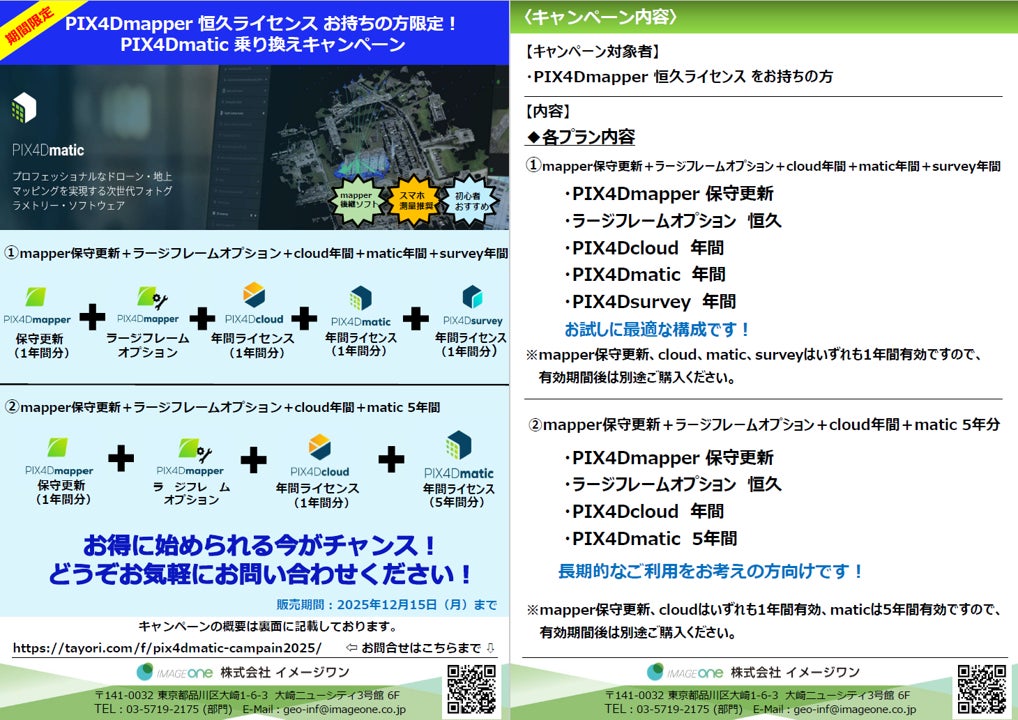The width and height of the screenshot is (1018, 720).
Task: Click the '年間ライセンス (5年間分)' label
Action: (459, 495)
